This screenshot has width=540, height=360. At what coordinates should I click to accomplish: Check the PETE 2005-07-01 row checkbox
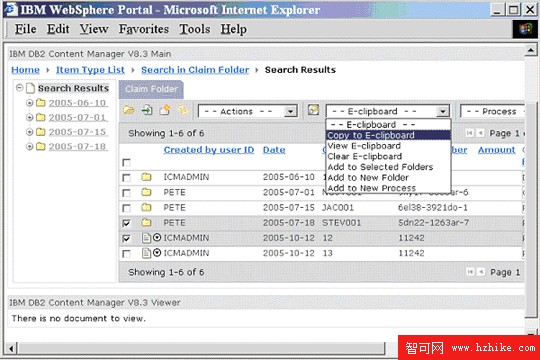point(127,193)
